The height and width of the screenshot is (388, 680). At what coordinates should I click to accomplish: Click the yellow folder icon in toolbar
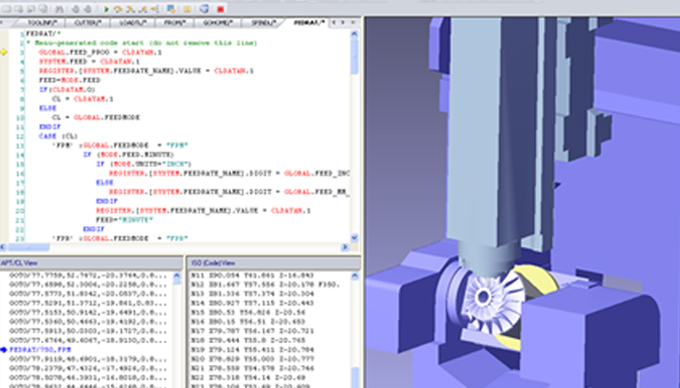187,9
